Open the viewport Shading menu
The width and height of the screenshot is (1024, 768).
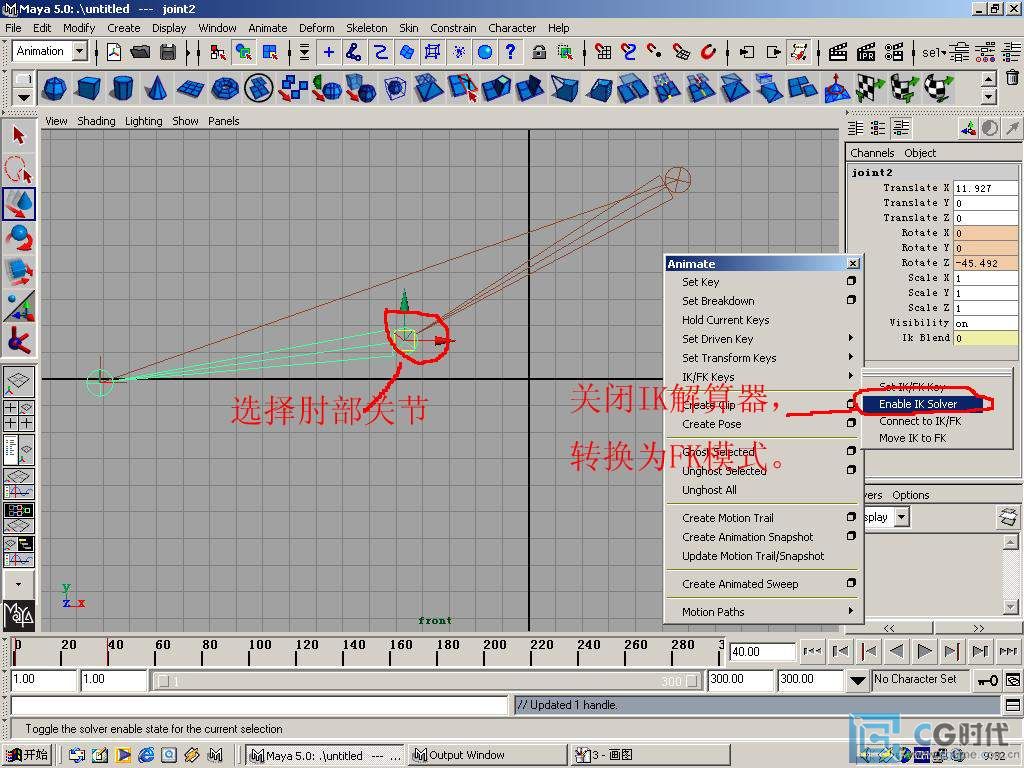[x=96, y=121]
